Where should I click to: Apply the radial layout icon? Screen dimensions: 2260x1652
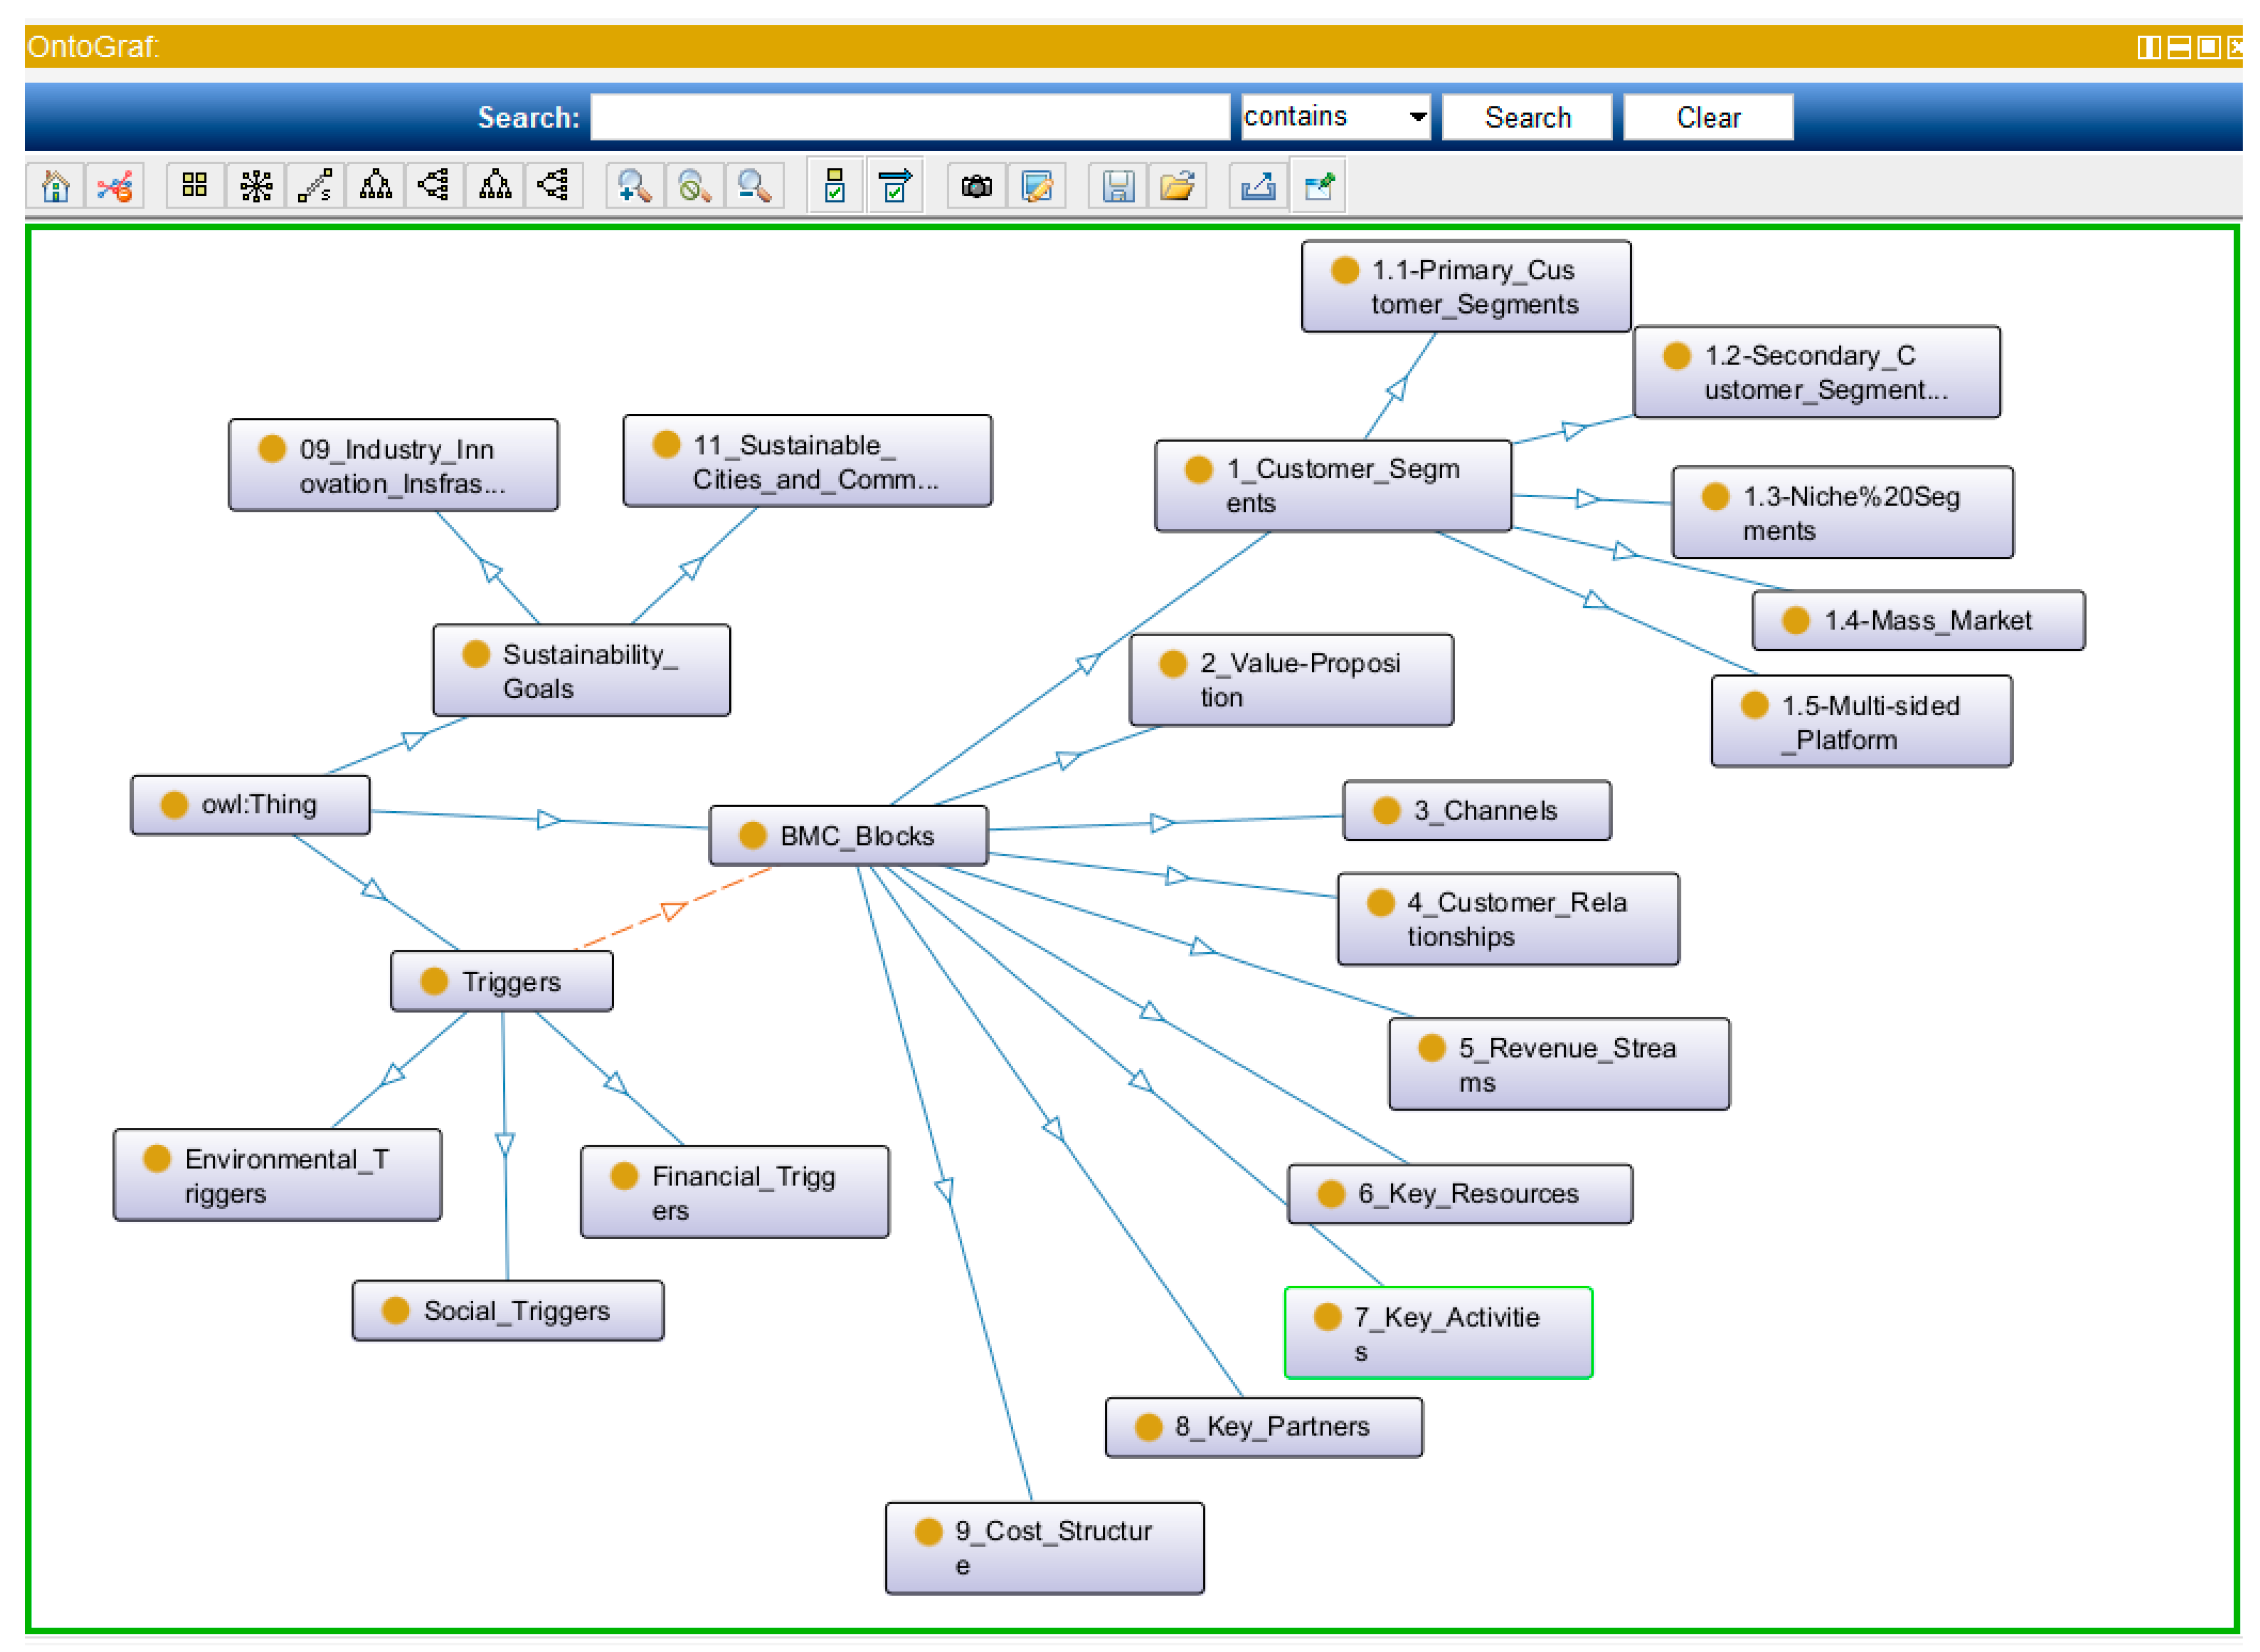point(256,186)
